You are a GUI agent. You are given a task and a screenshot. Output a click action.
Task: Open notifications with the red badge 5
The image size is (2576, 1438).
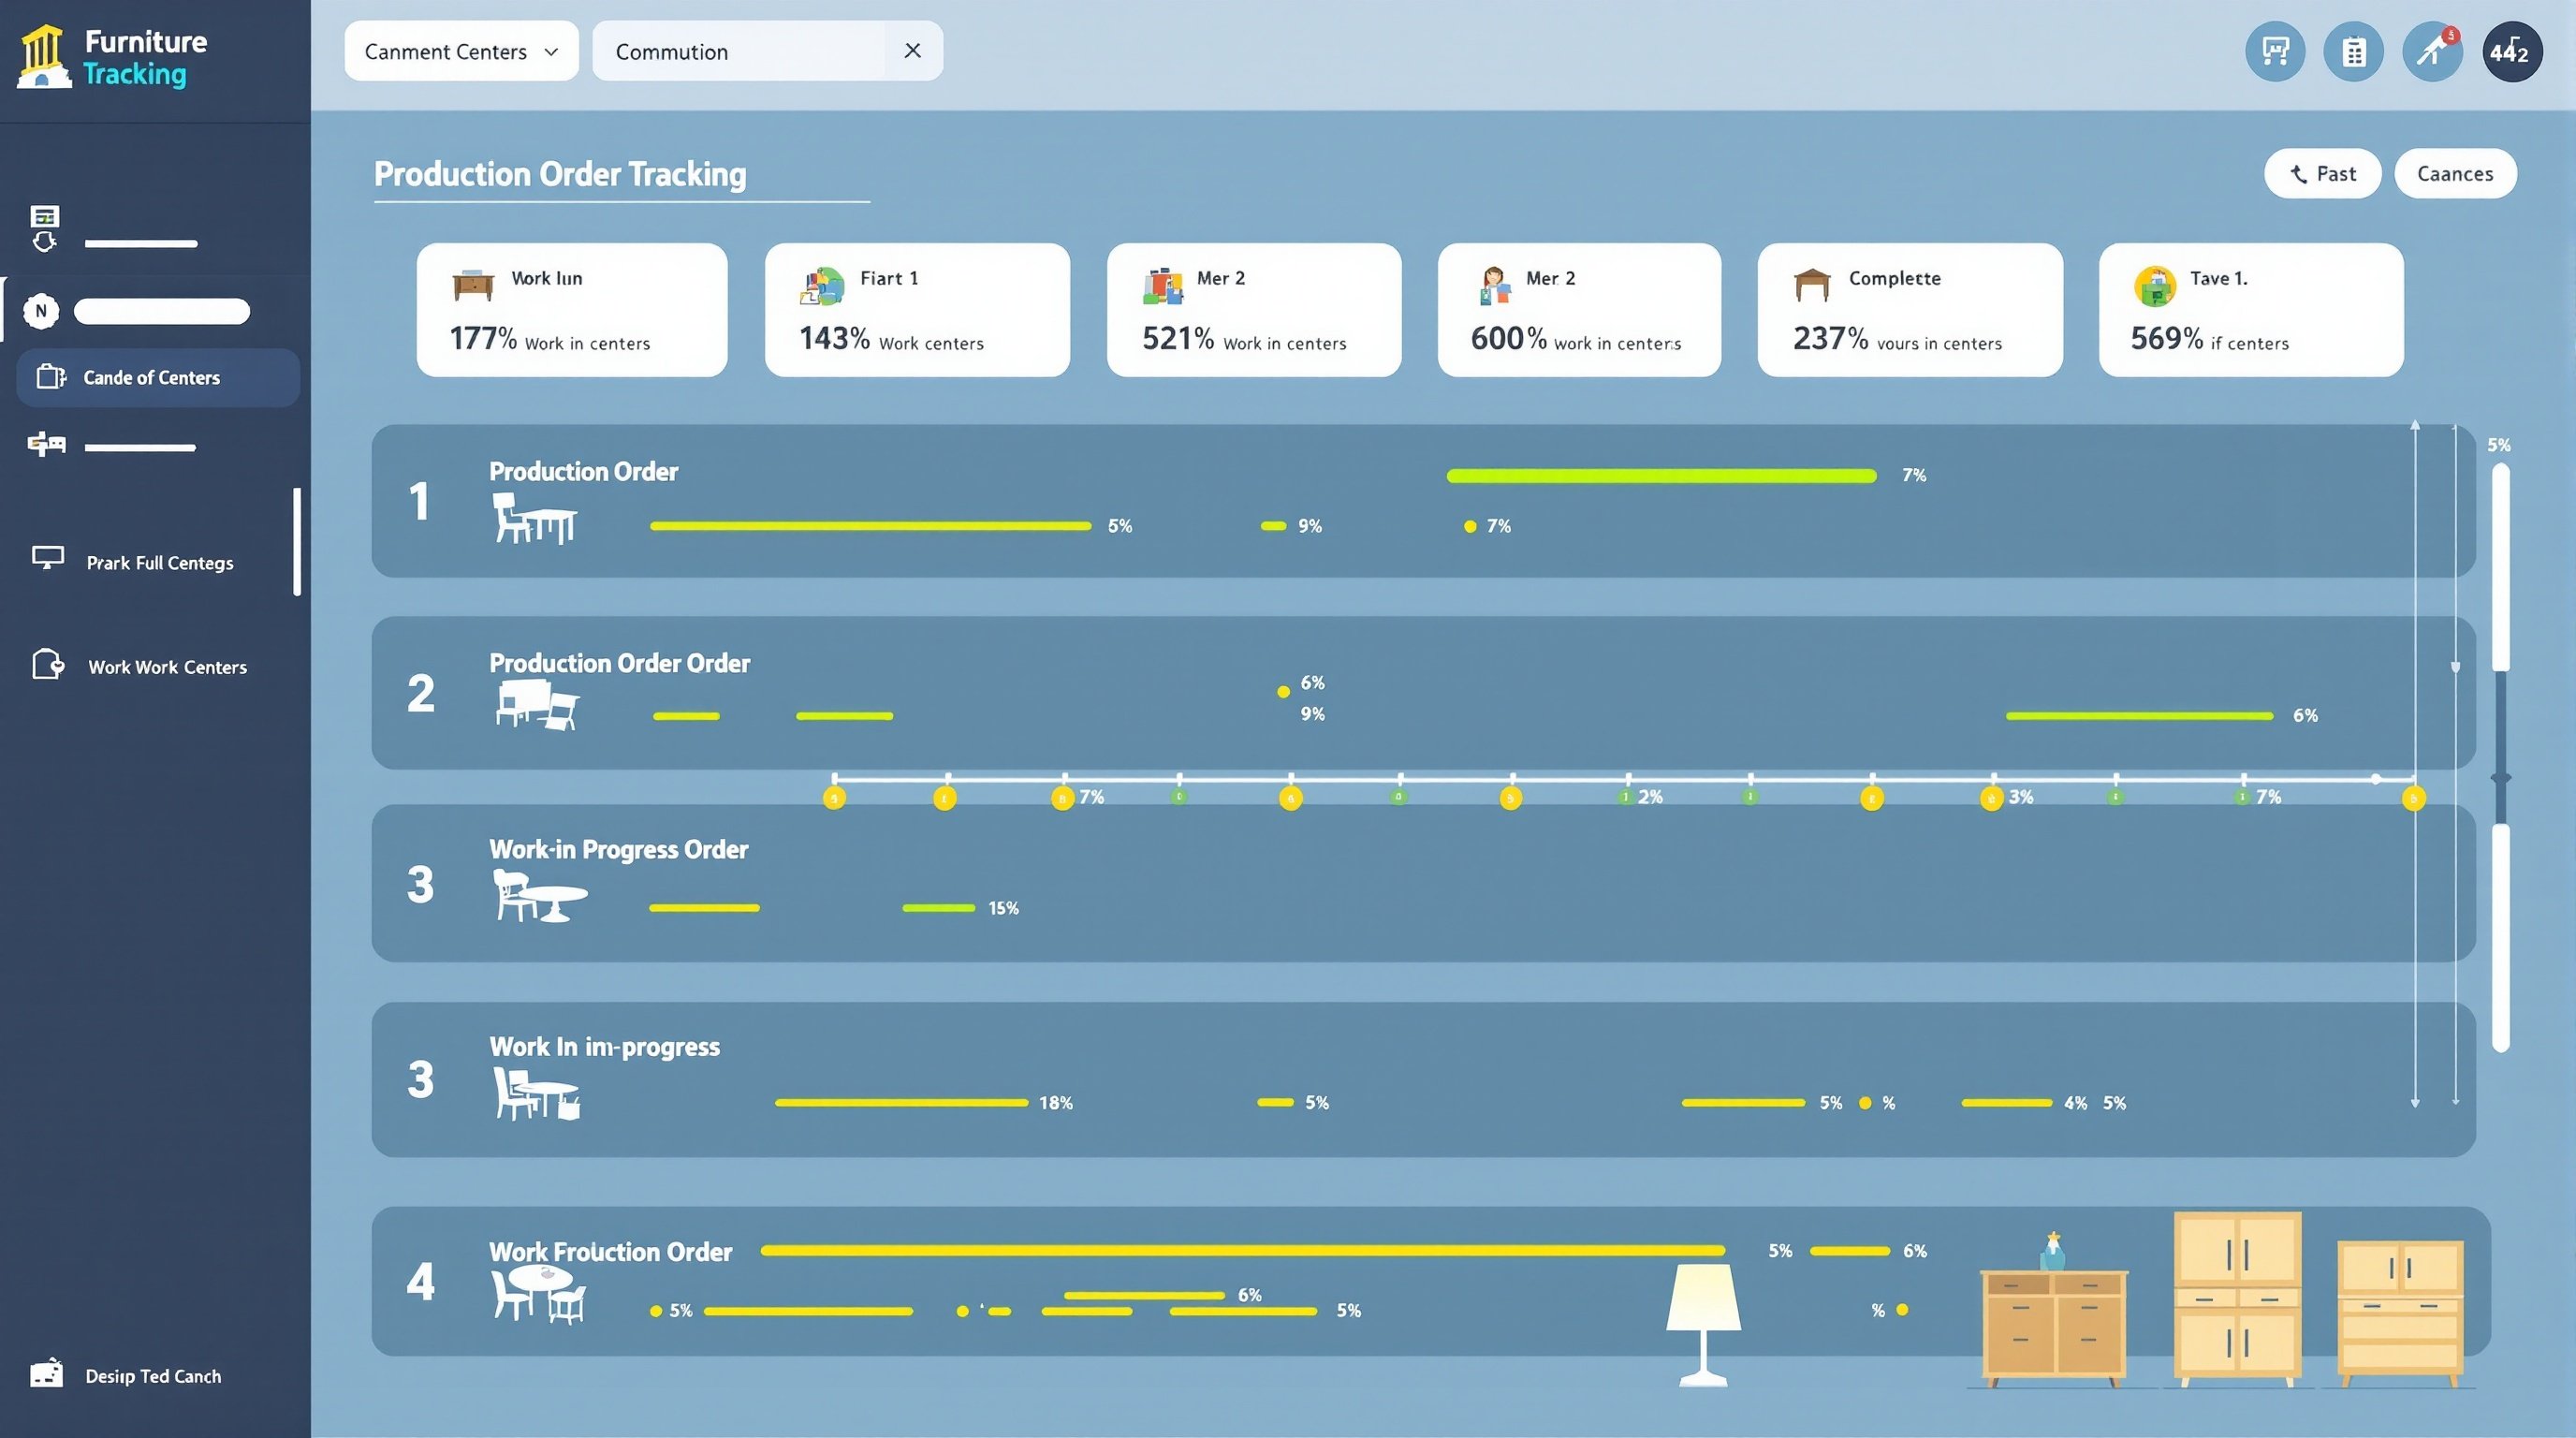coord(2433,51)
